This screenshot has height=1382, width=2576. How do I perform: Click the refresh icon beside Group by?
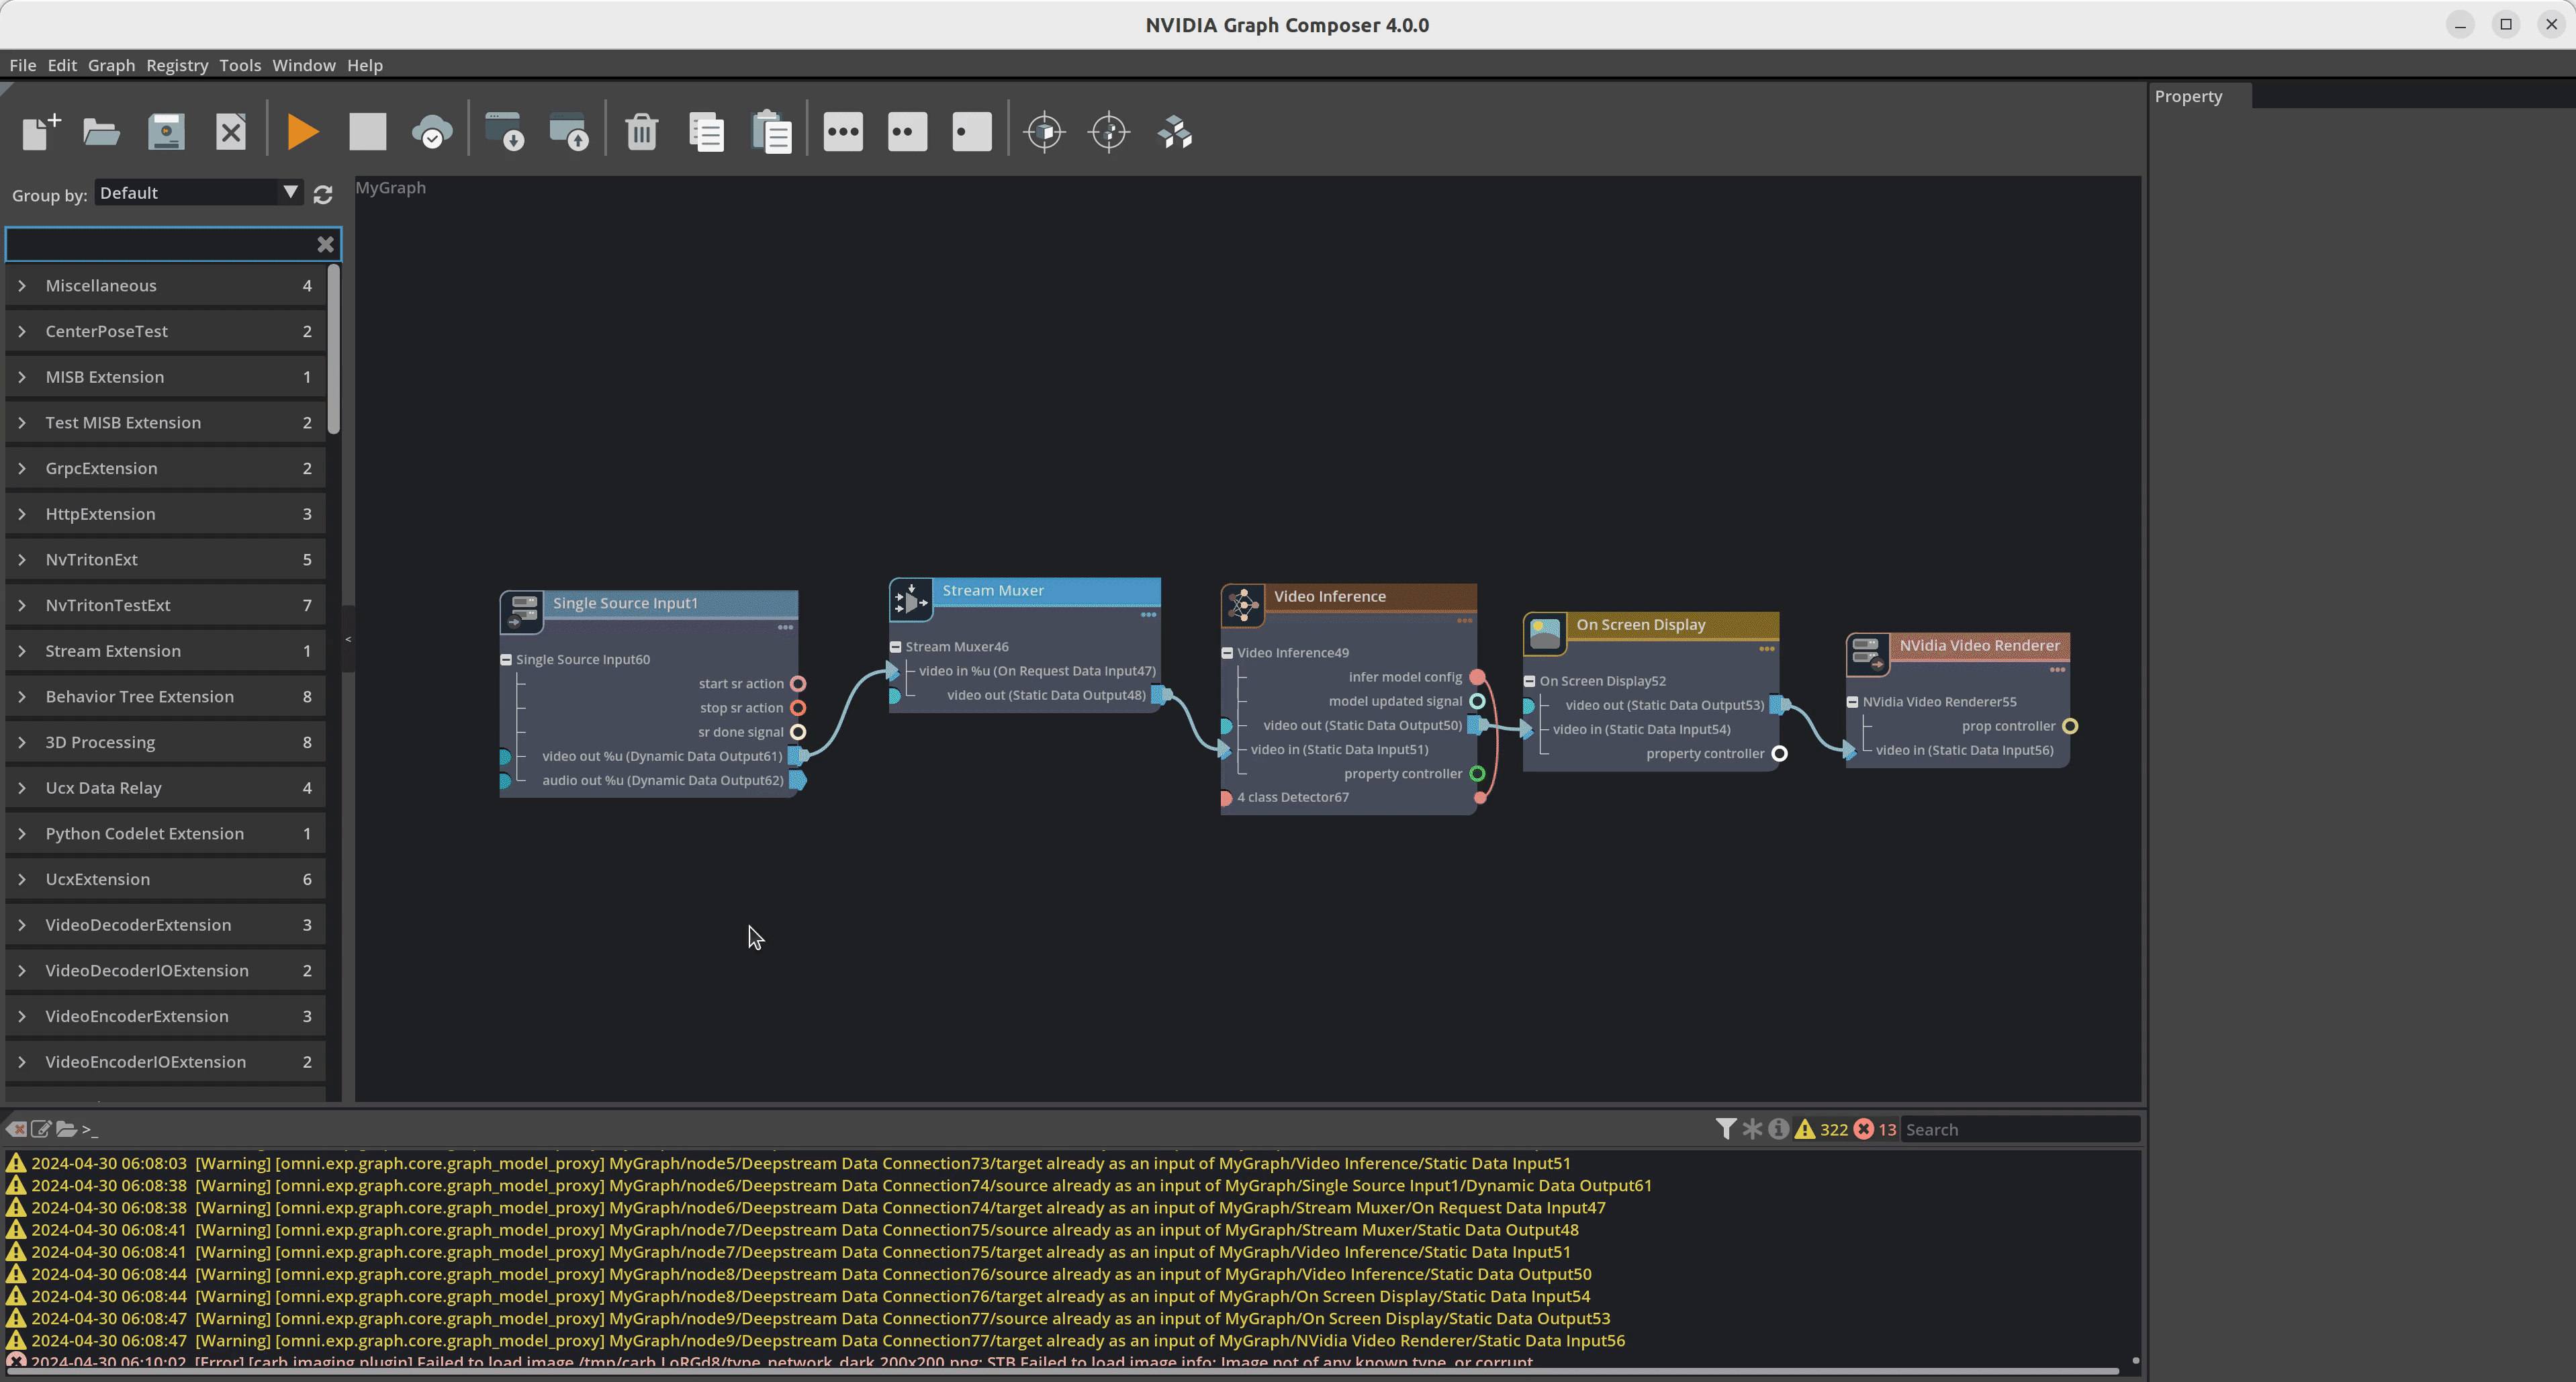[x=323, y=195]
